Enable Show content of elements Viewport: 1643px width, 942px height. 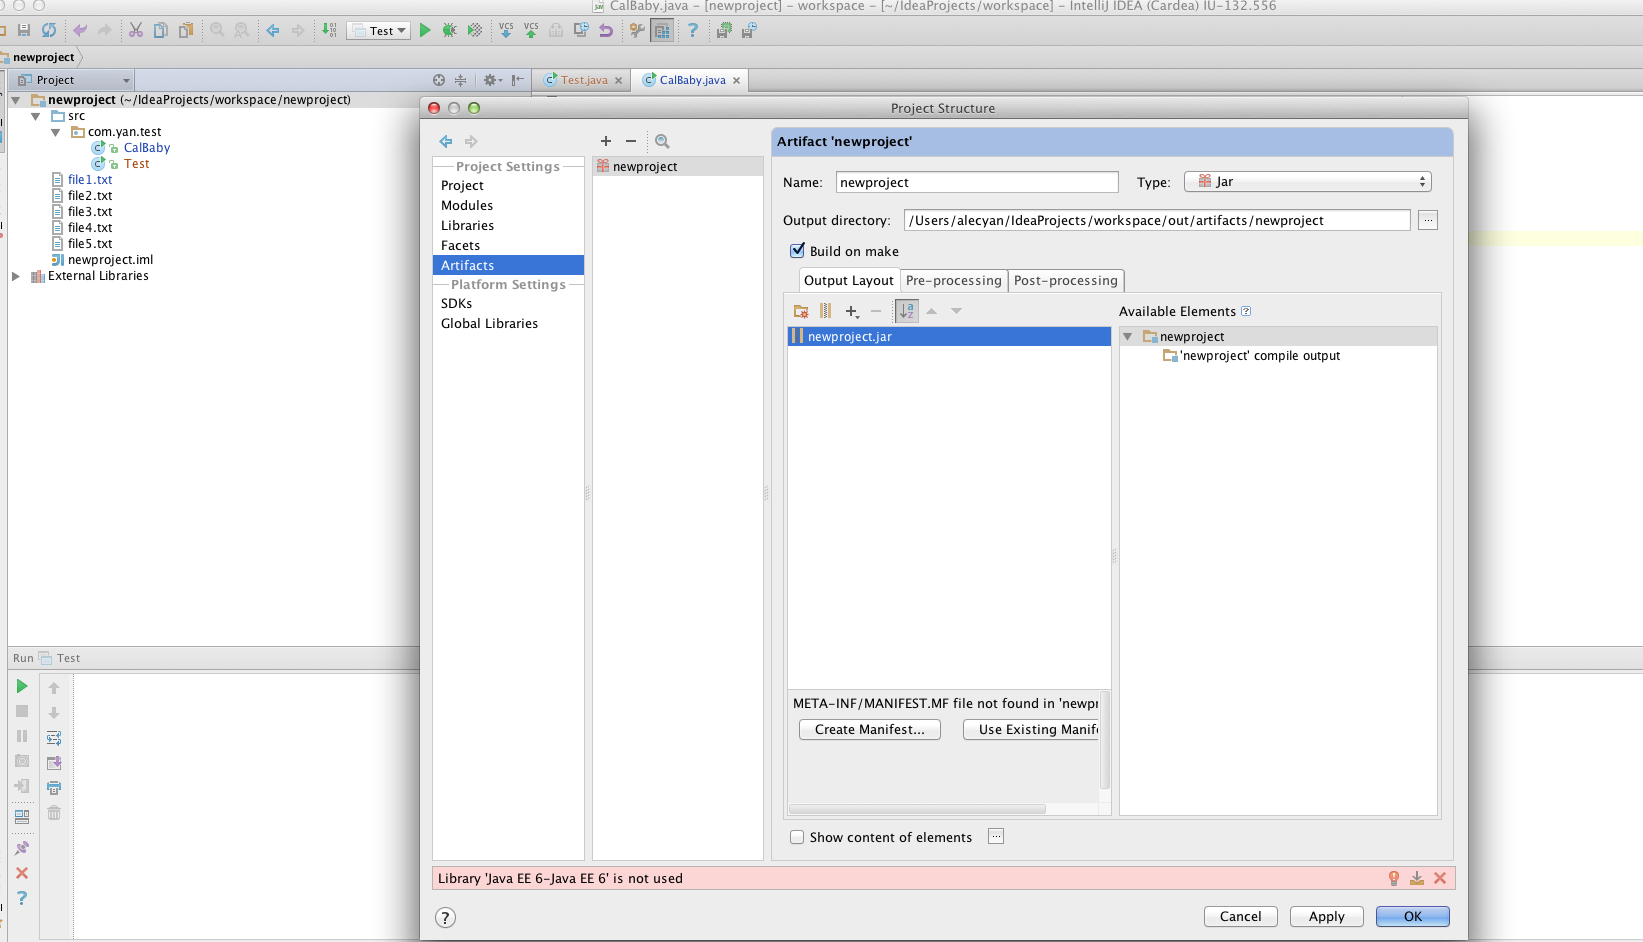pos(797,837)
